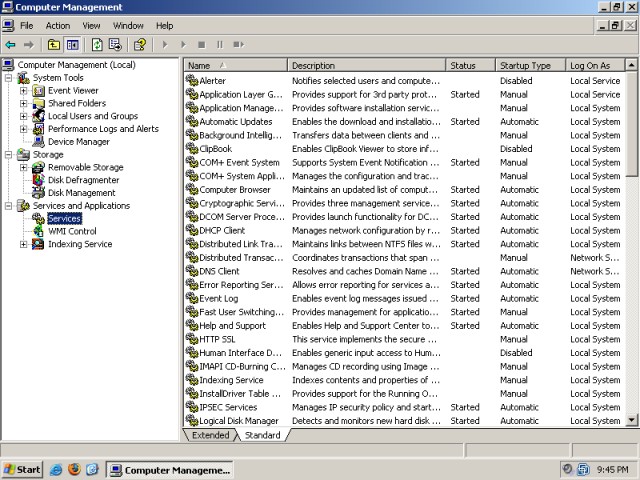Click the Forward arrow toolbar button
640x480 pixels.
[29, 44]
